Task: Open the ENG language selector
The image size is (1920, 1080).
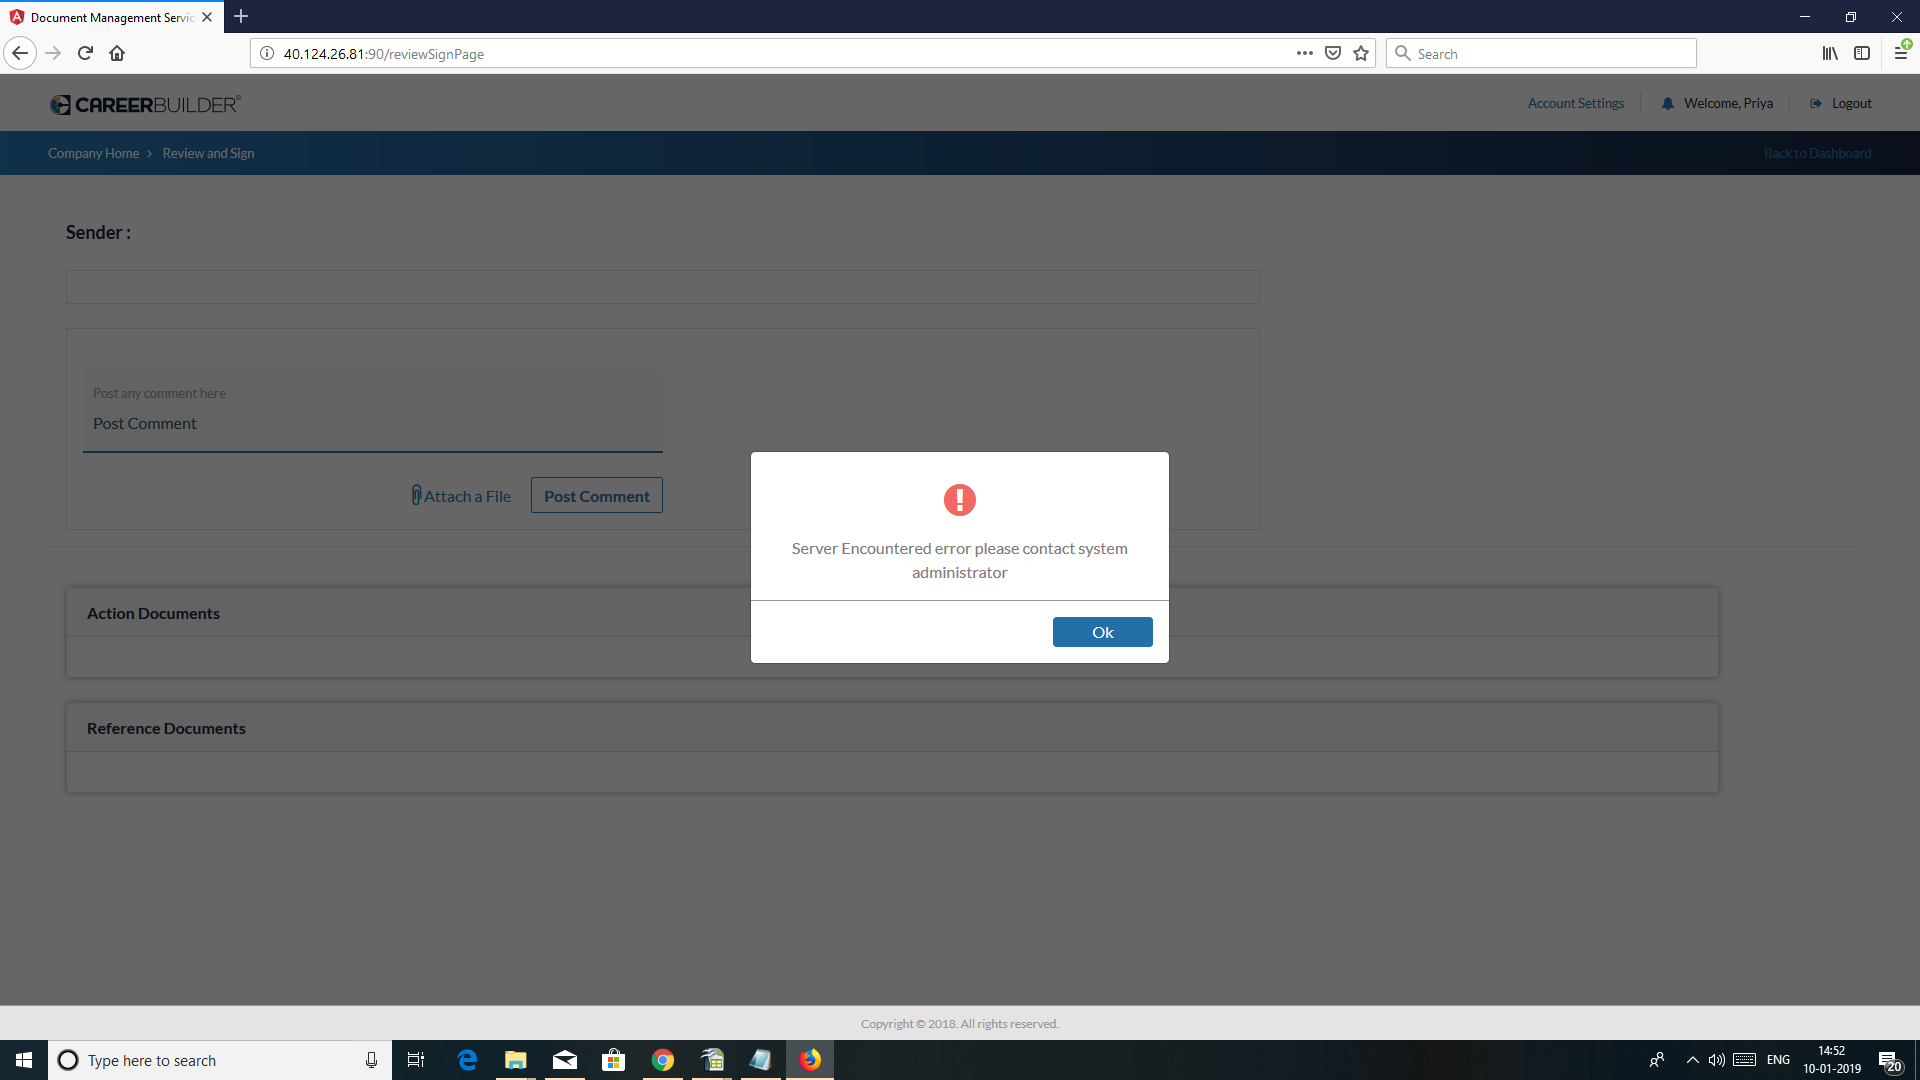Action: click(1778, 1060)
